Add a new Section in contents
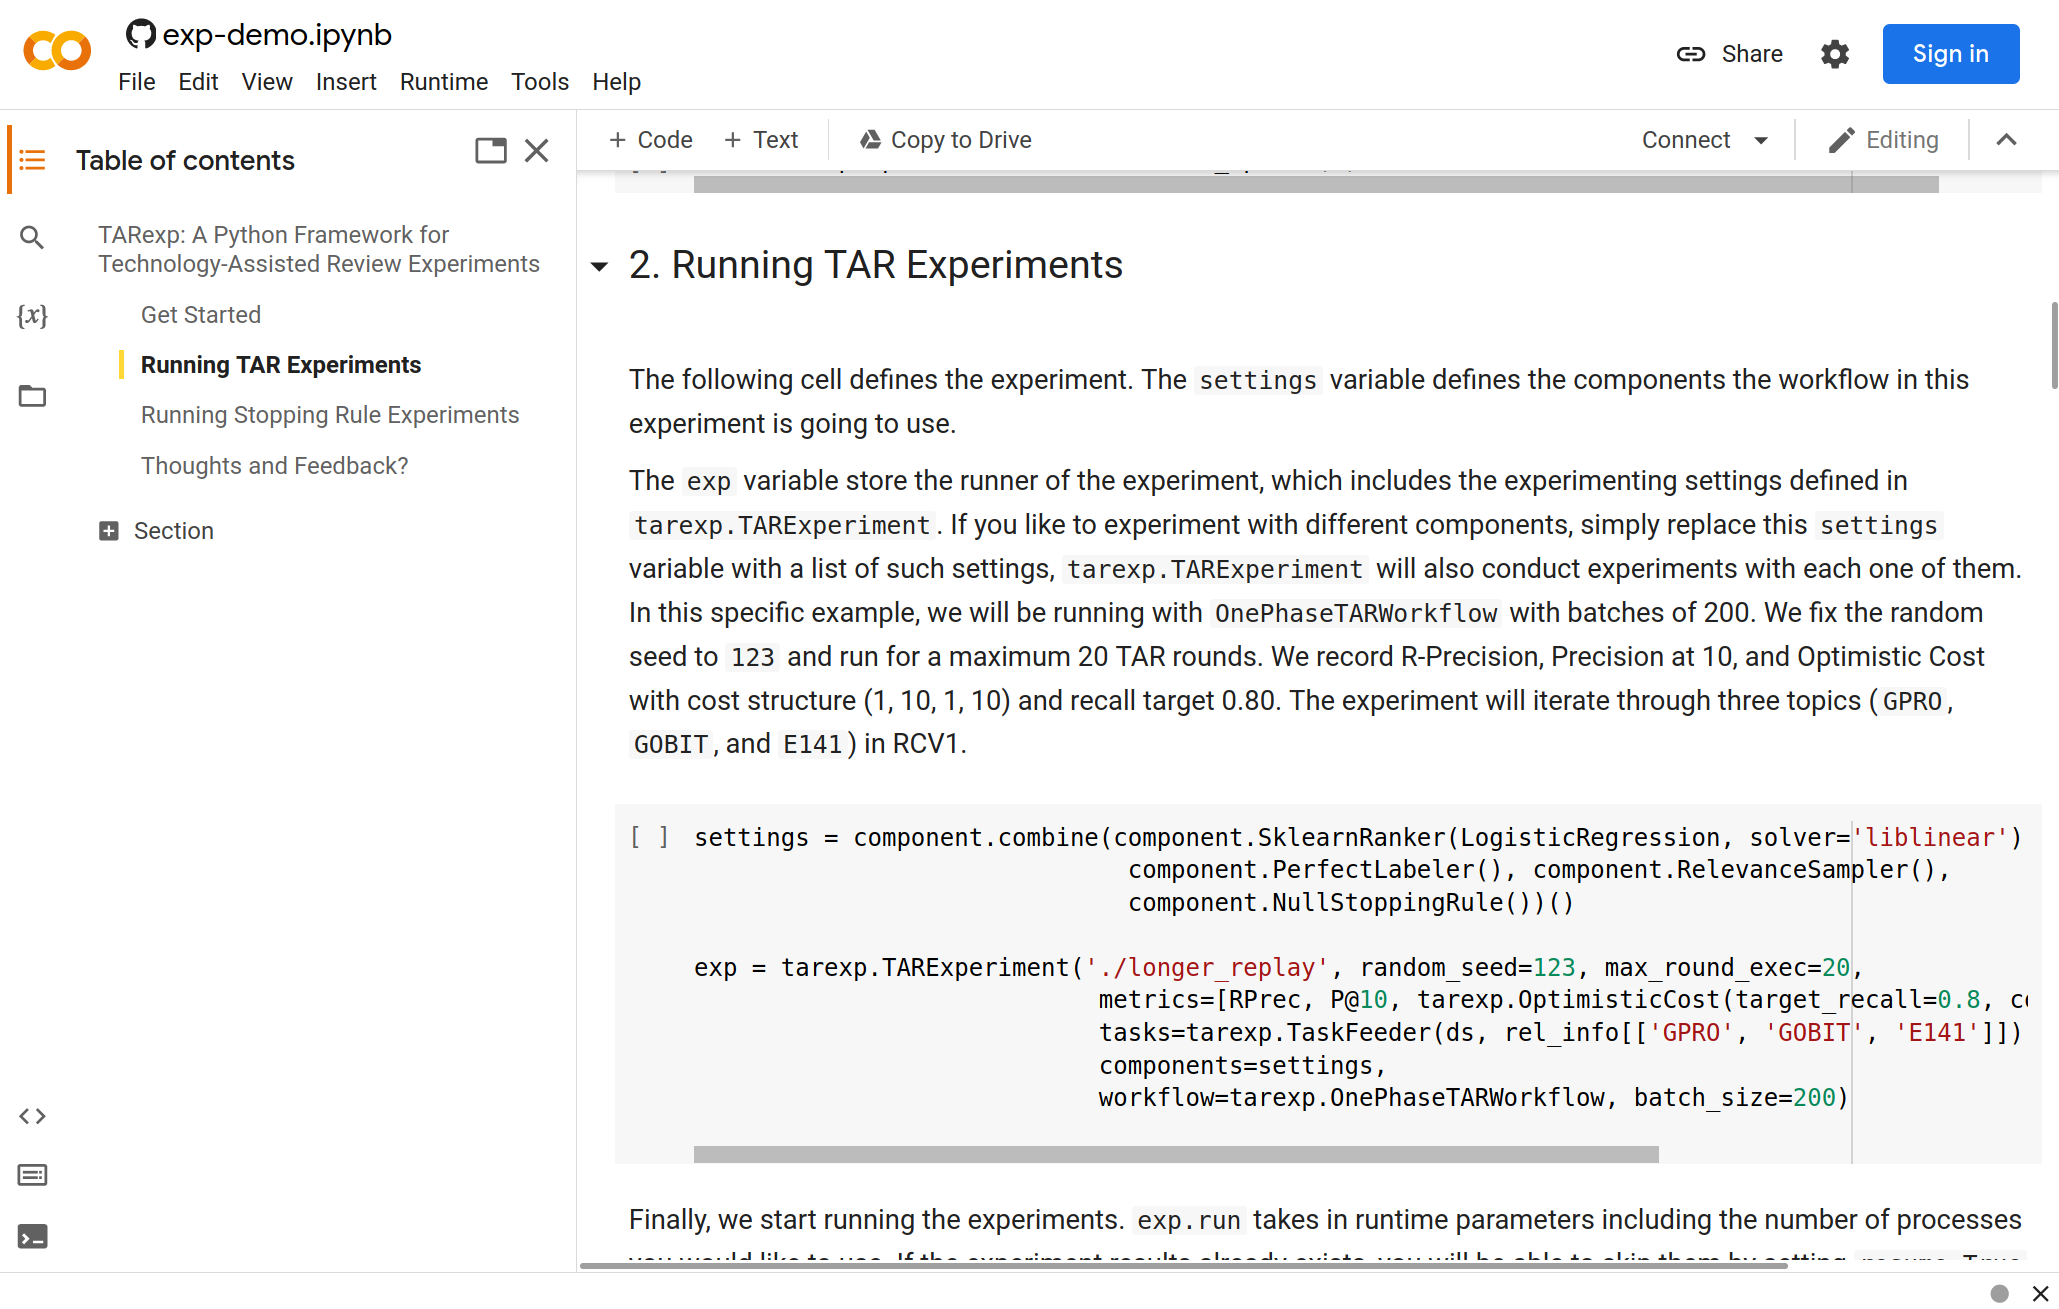2059x1309 pixels. (156, 531)
